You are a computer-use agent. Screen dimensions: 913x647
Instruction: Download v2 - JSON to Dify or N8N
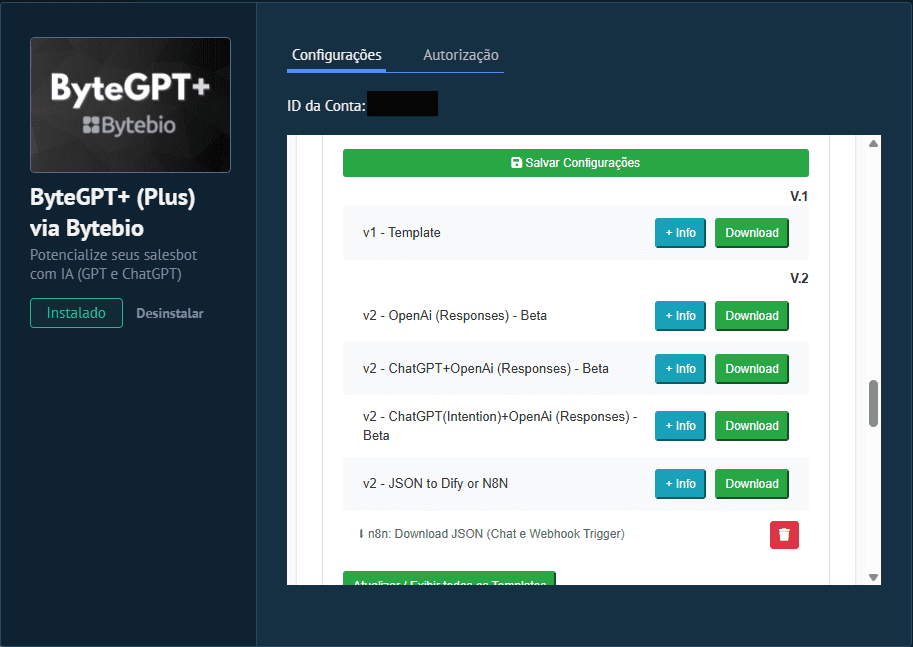[752, 484]
